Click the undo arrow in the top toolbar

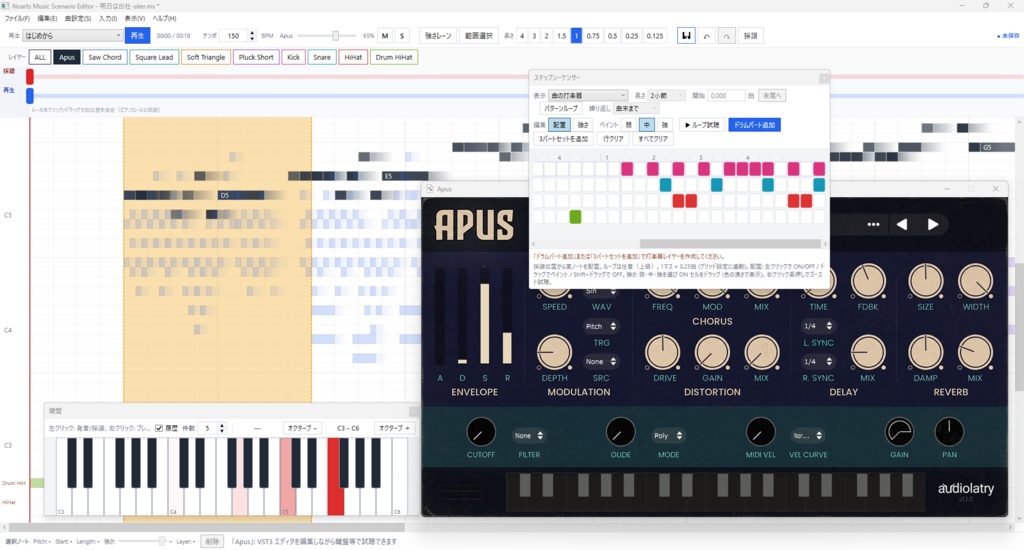tap(706, 36)
